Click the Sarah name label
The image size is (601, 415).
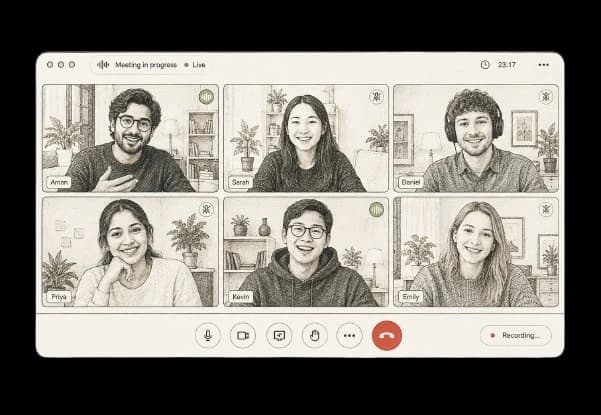[240, 182]
